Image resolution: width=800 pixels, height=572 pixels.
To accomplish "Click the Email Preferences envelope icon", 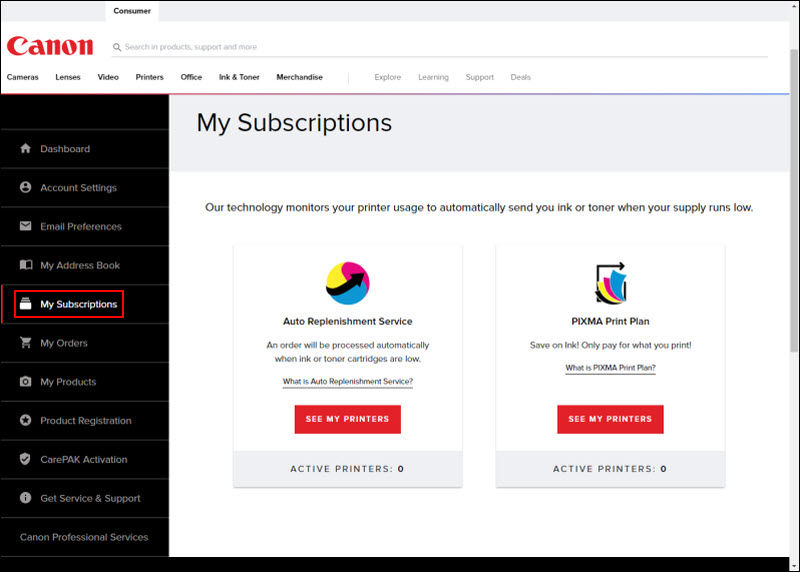I will tap(26, 227).
